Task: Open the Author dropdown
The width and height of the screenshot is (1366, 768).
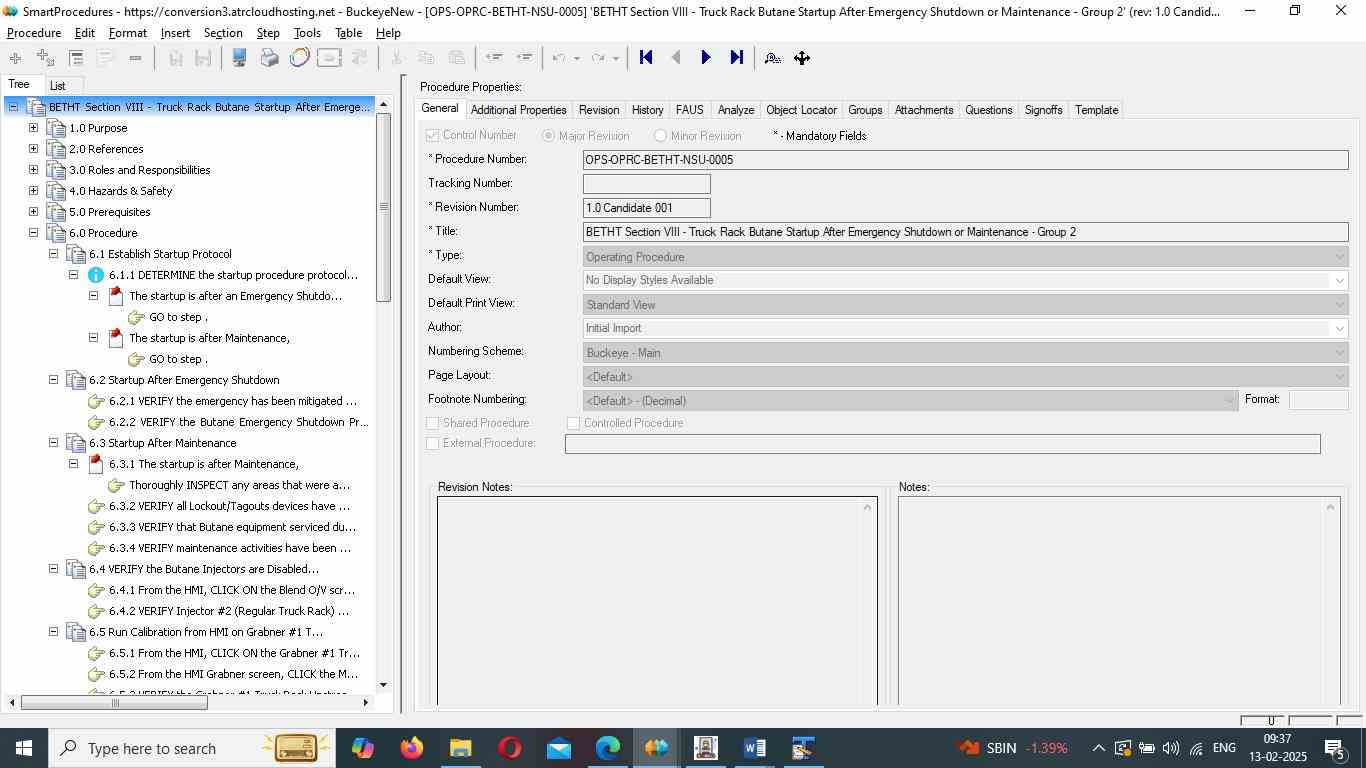Action: tap(966, 329)
